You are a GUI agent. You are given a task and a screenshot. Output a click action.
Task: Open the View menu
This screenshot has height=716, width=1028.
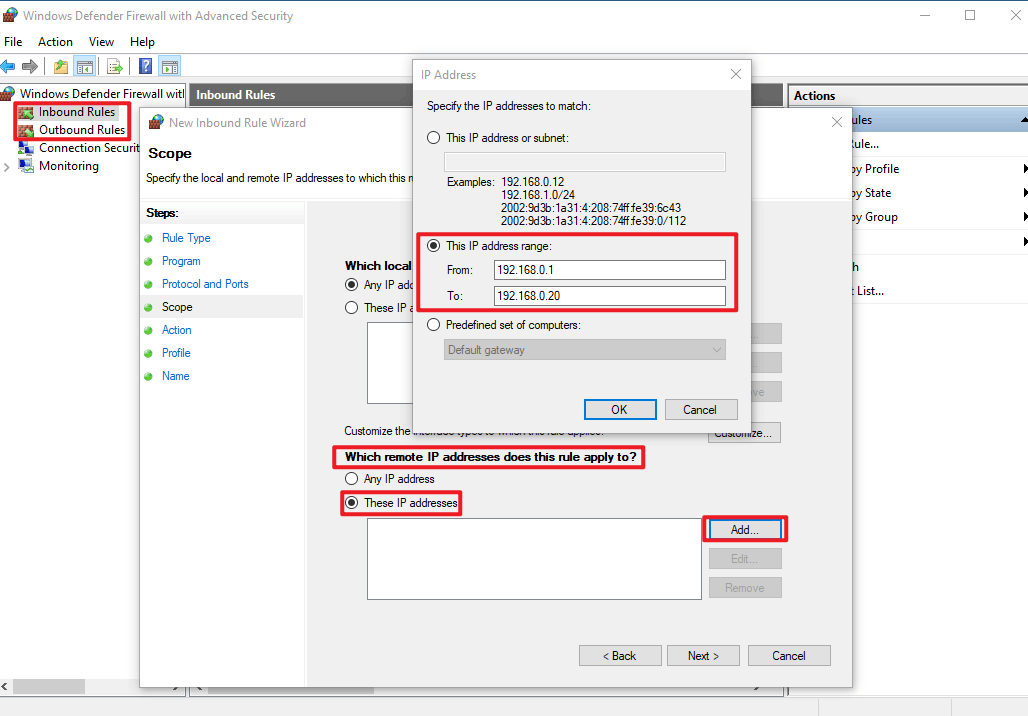click(101, 41)
